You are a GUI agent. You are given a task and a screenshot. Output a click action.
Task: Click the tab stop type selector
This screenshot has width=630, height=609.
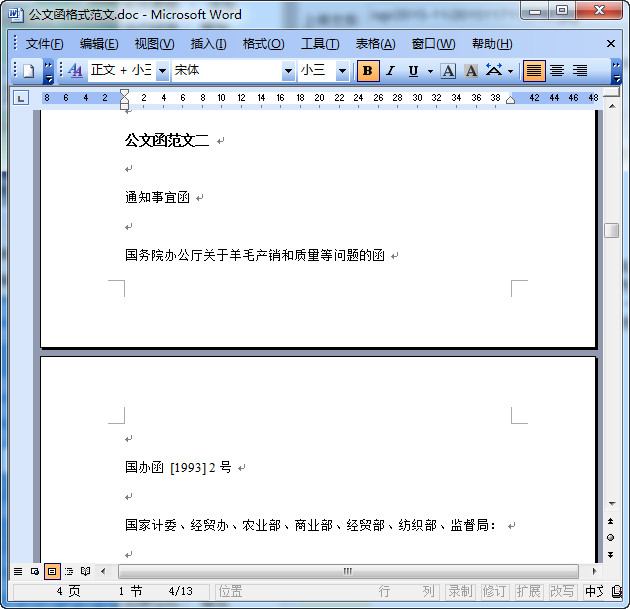[21, 98]
